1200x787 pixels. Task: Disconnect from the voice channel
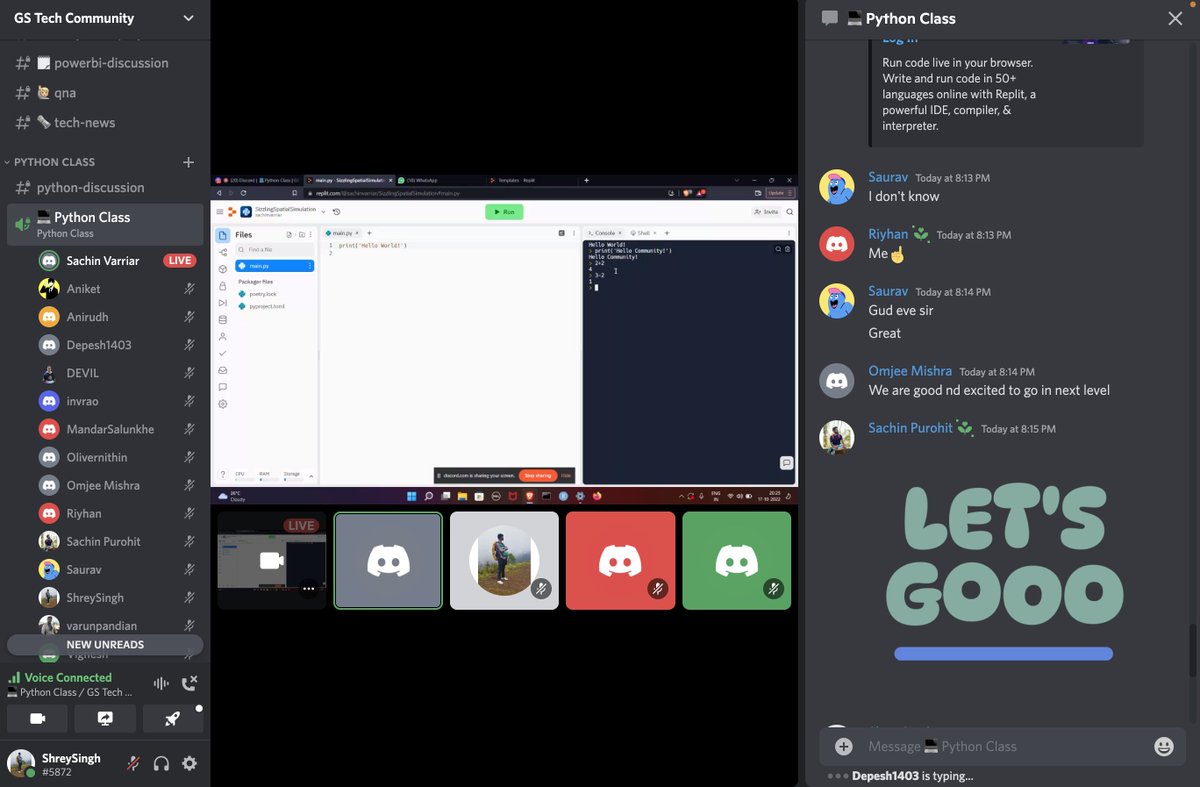(x=189, y=684)
